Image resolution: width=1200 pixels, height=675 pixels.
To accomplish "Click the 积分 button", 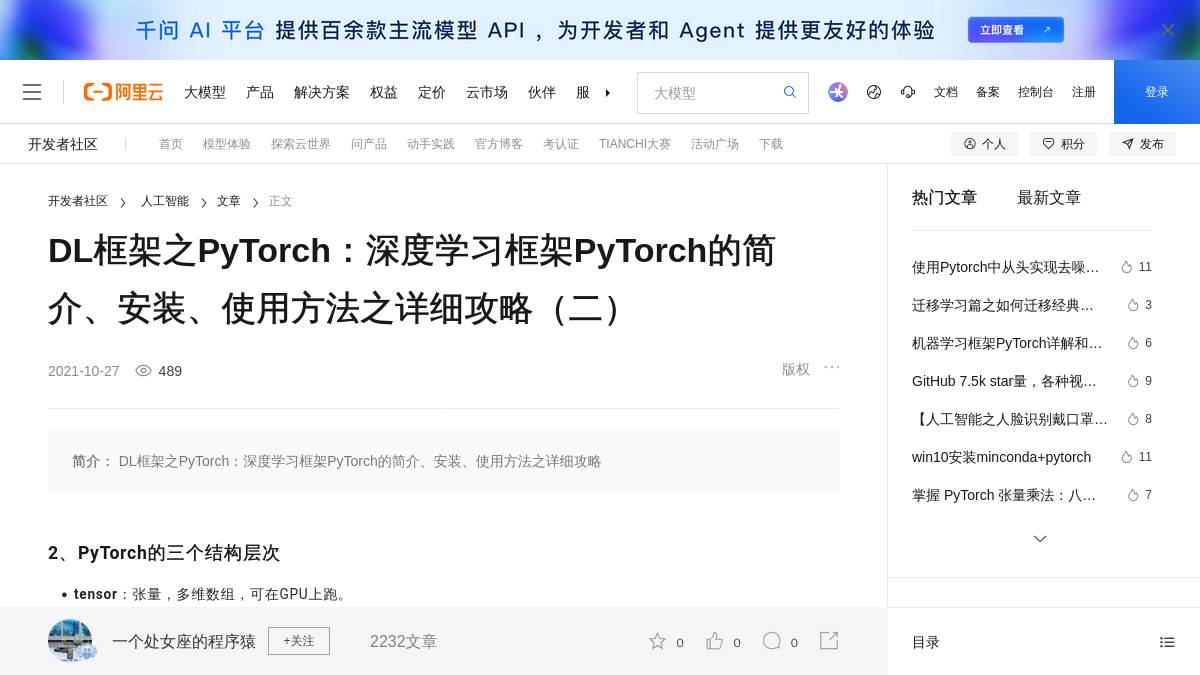I will tap(1063, 144).
